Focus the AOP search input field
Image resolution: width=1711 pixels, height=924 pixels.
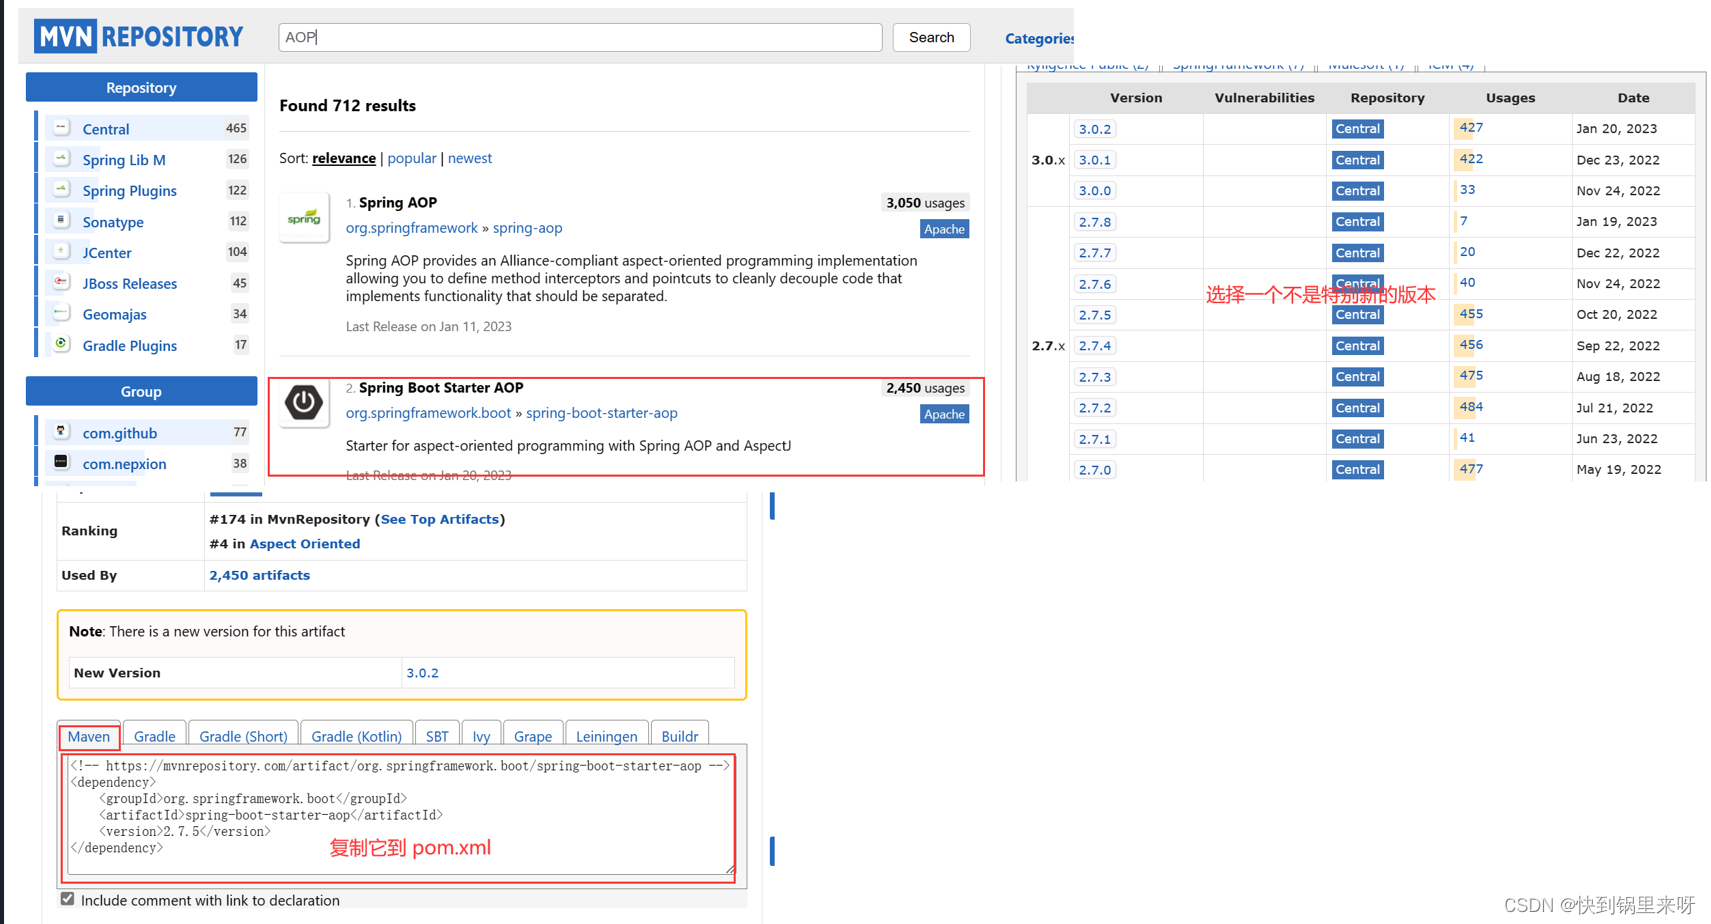click(580, 37)
